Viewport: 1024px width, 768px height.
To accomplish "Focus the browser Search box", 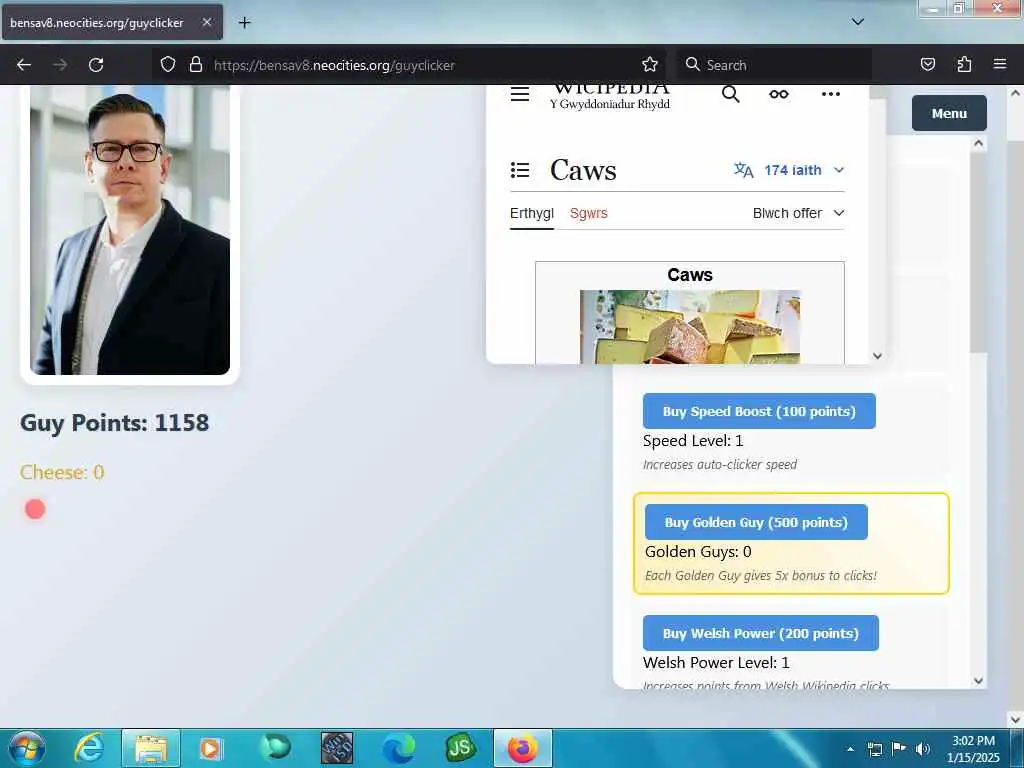I will tap(775, 65).
